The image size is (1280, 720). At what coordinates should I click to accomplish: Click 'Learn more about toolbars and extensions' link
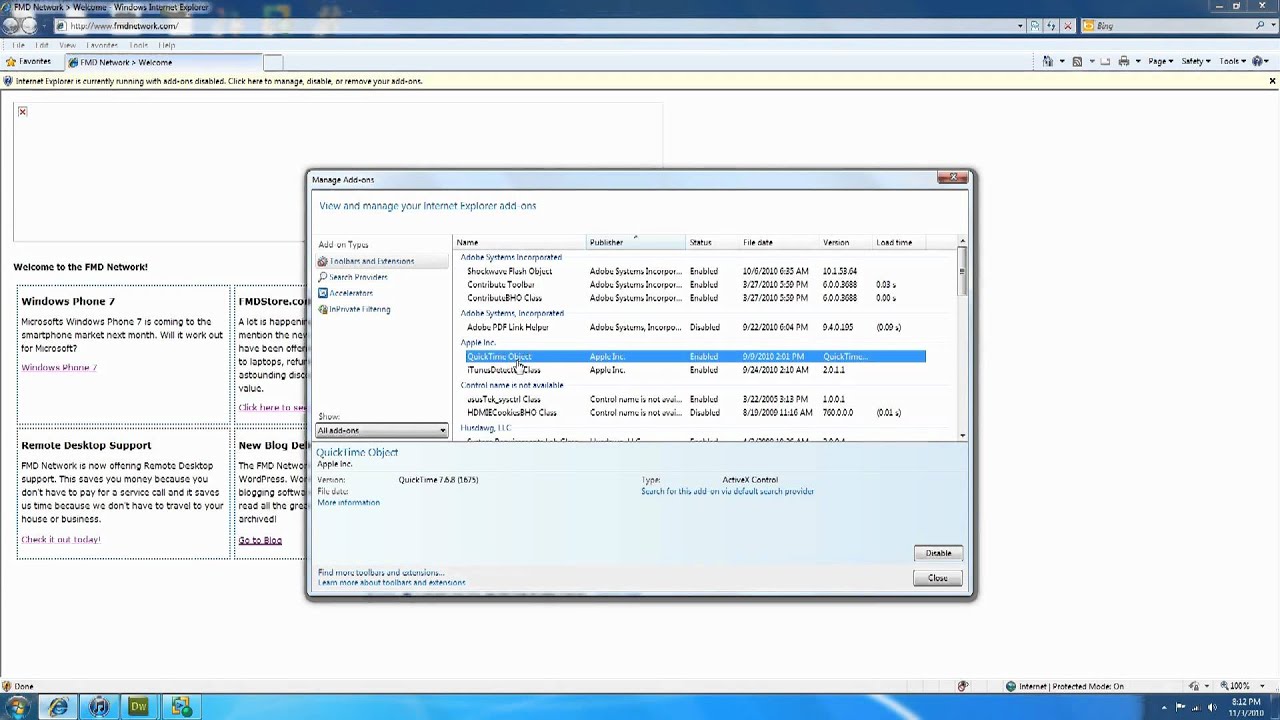click(x=391, y=583)
